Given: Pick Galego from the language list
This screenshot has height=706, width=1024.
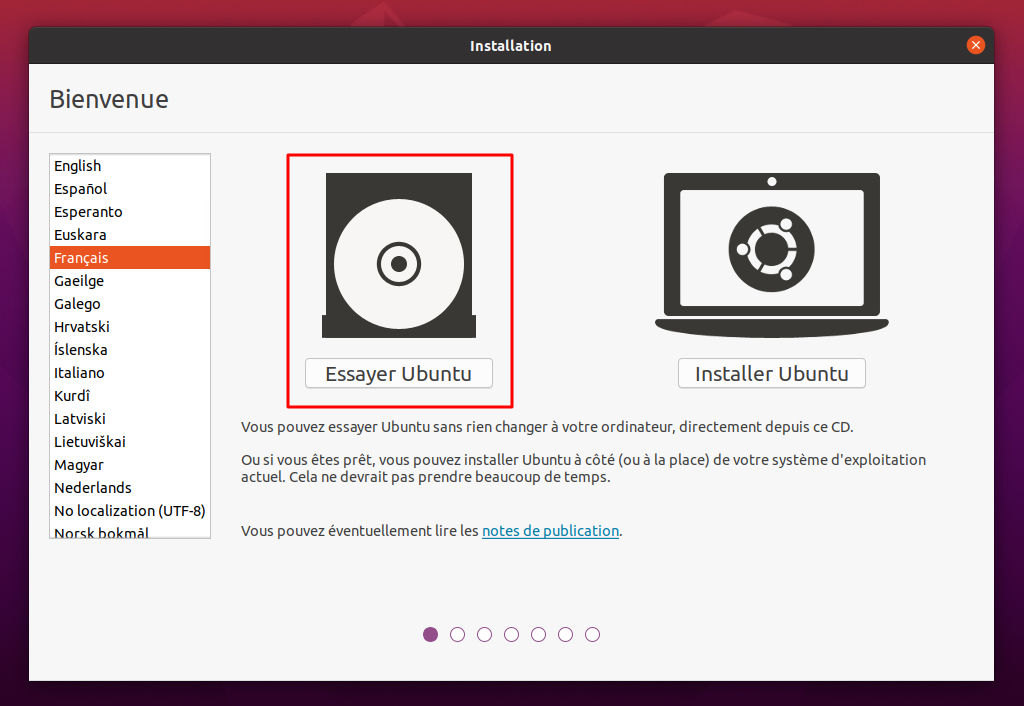Looking at the screenshot, I should pyautogui.click(x=130, y=304).
